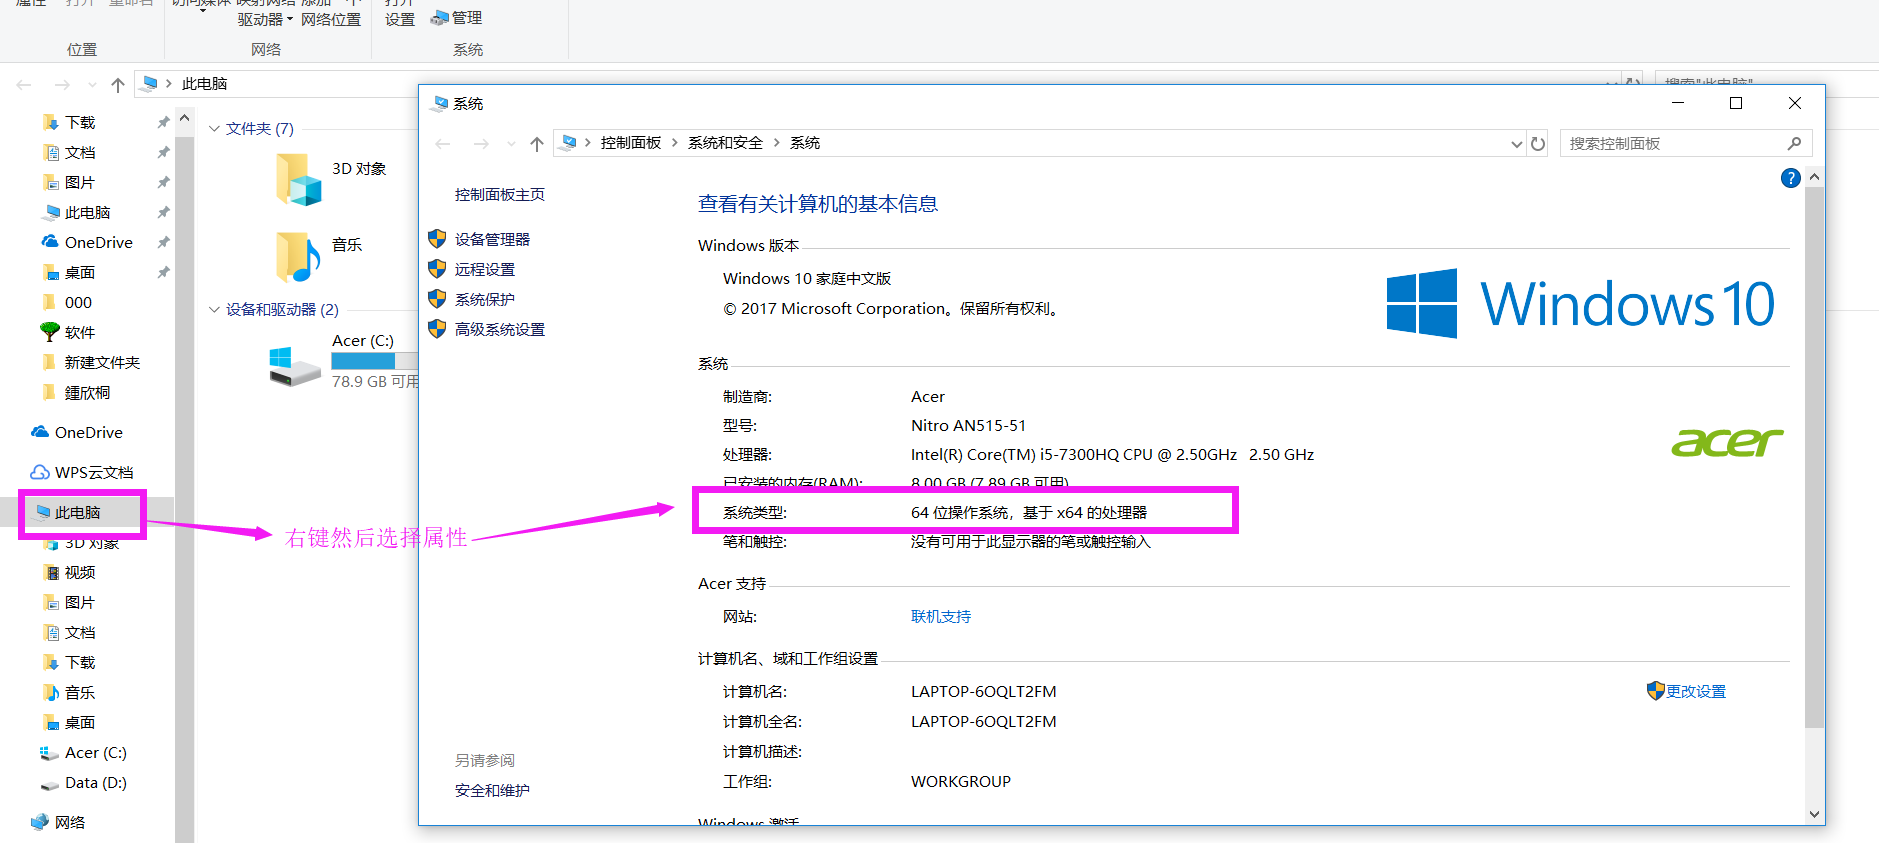
Task: Unpin 下载 using its pin icon
Action: pos(163,122)
